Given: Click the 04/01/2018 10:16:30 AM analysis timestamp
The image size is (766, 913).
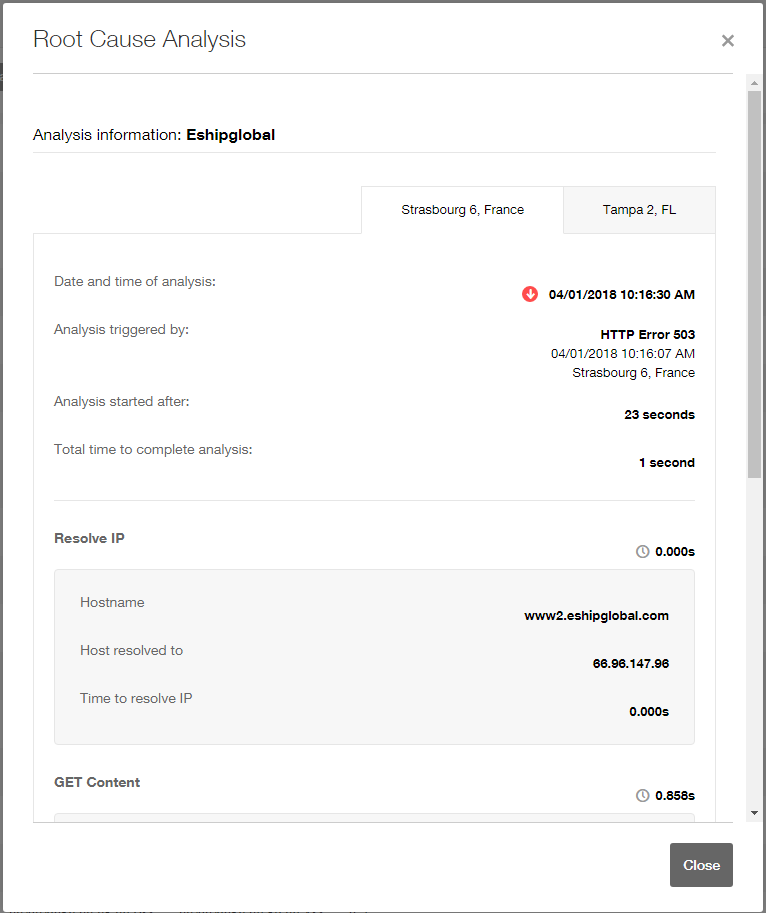Looking at the screenshot, I should (x=621, y=295).
